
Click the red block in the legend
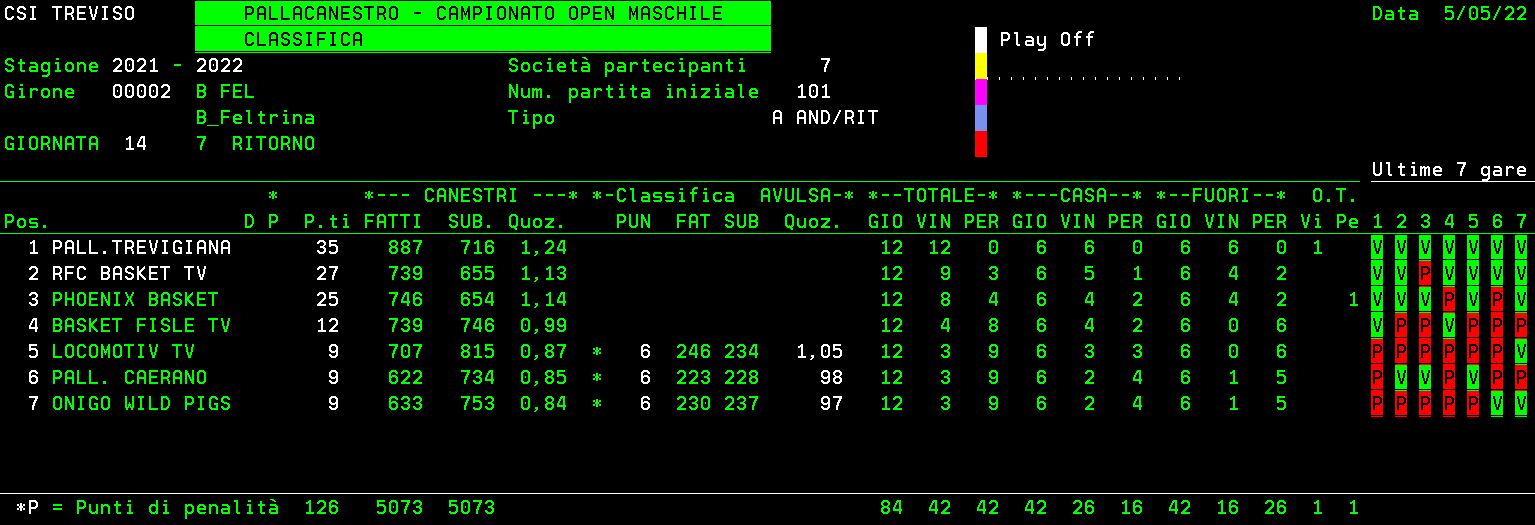981,144
